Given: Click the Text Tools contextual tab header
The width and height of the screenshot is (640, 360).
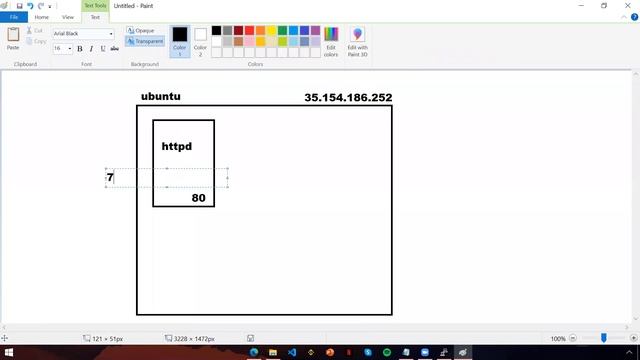Looking at the screenshot, I should (x=95, y=6).
